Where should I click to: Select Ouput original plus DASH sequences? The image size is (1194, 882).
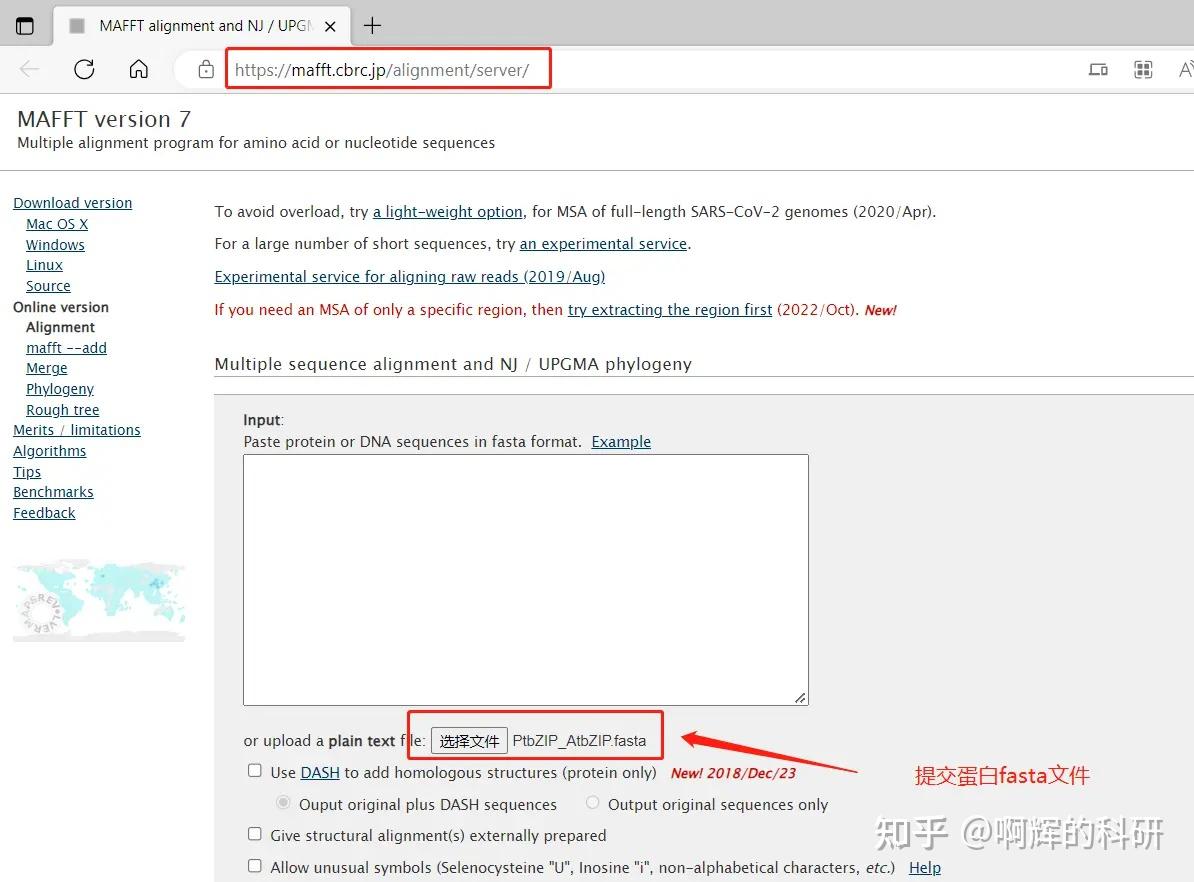pos(283,802)
